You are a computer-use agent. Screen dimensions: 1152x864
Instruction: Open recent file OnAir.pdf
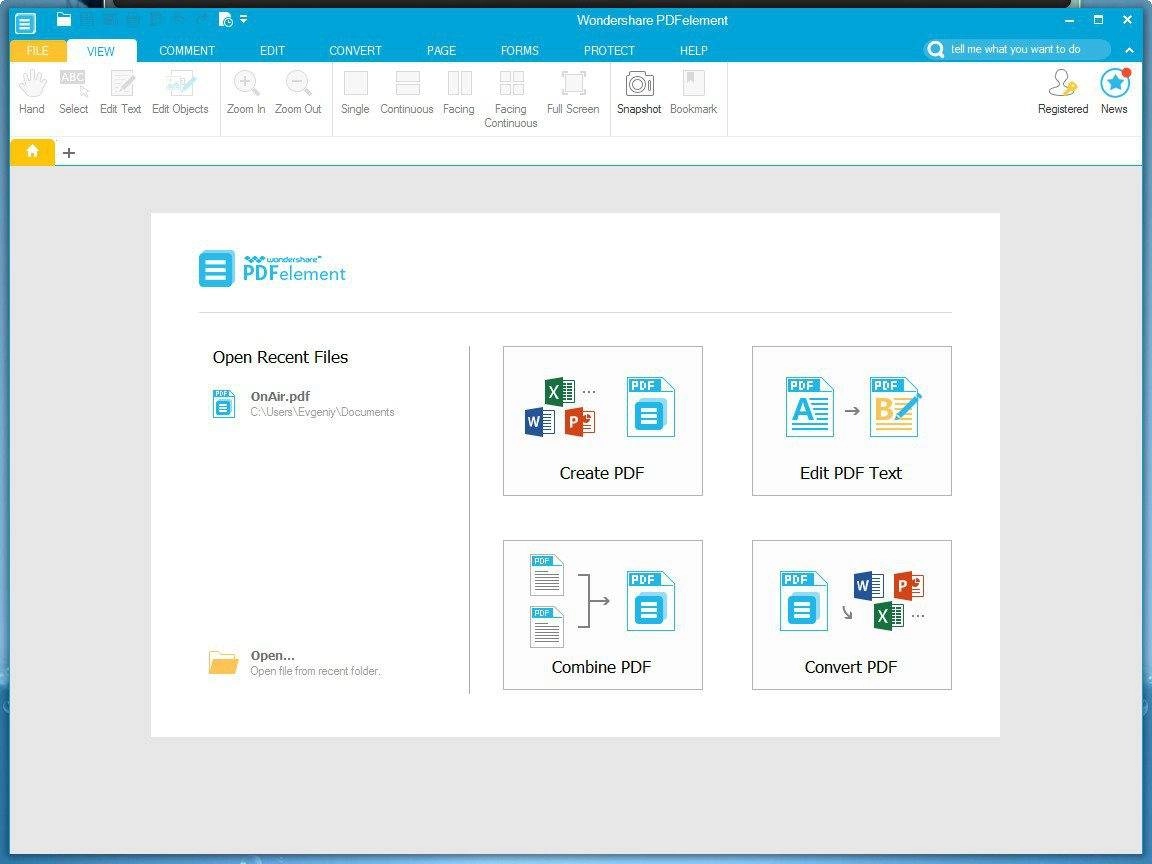click(x=303, y=404)
